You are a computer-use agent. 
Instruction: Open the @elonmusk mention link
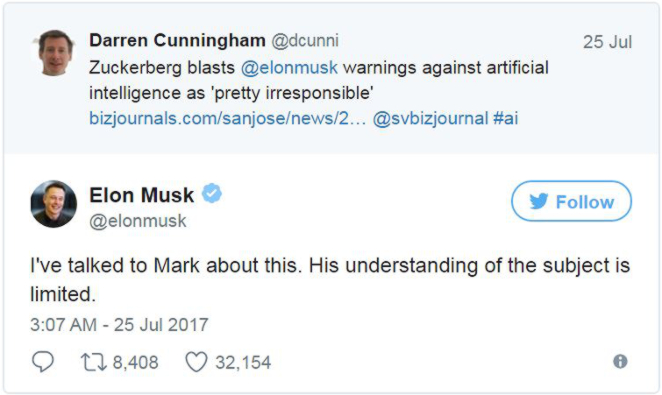coord(289,68)
